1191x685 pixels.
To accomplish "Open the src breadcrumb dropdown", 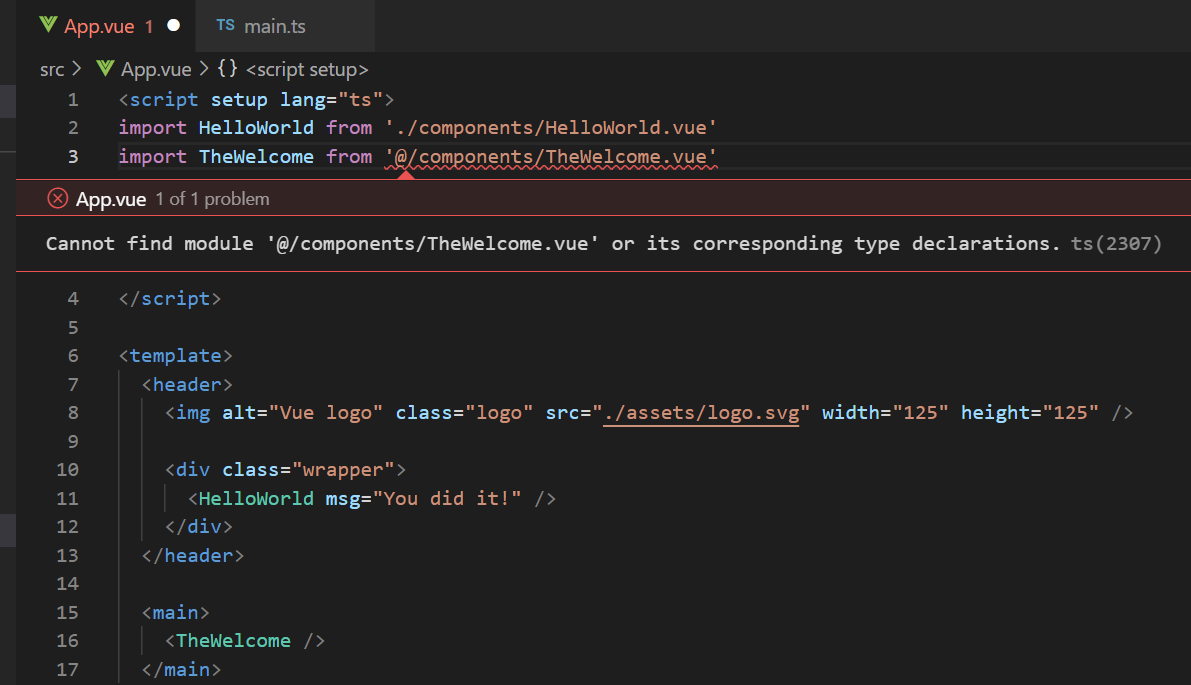I will [x=51, y=69].
